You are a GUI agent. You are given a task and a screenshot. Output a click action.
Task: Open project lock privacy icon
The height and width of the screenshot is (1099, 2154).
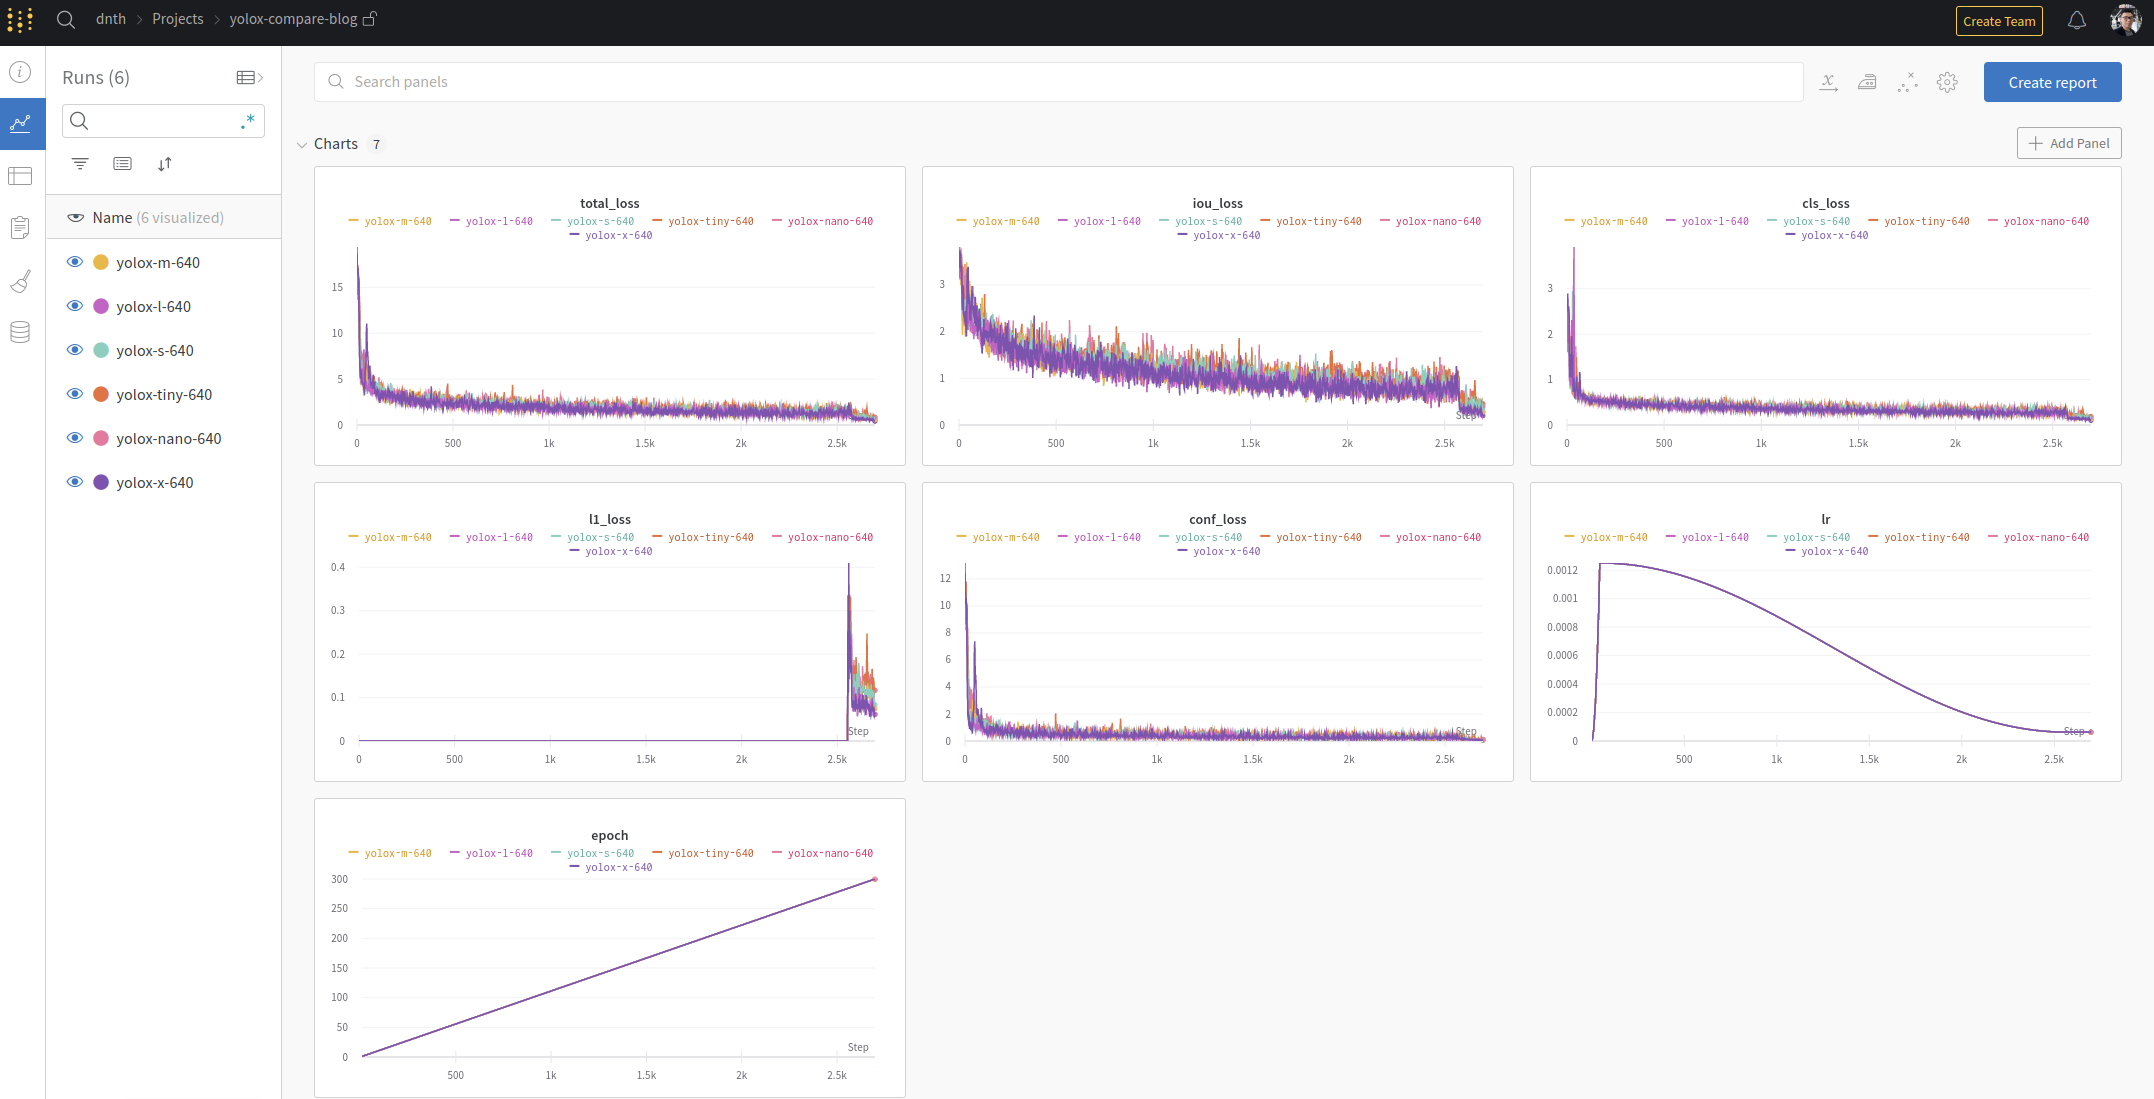pyautogui.click(x=370, y=19)
